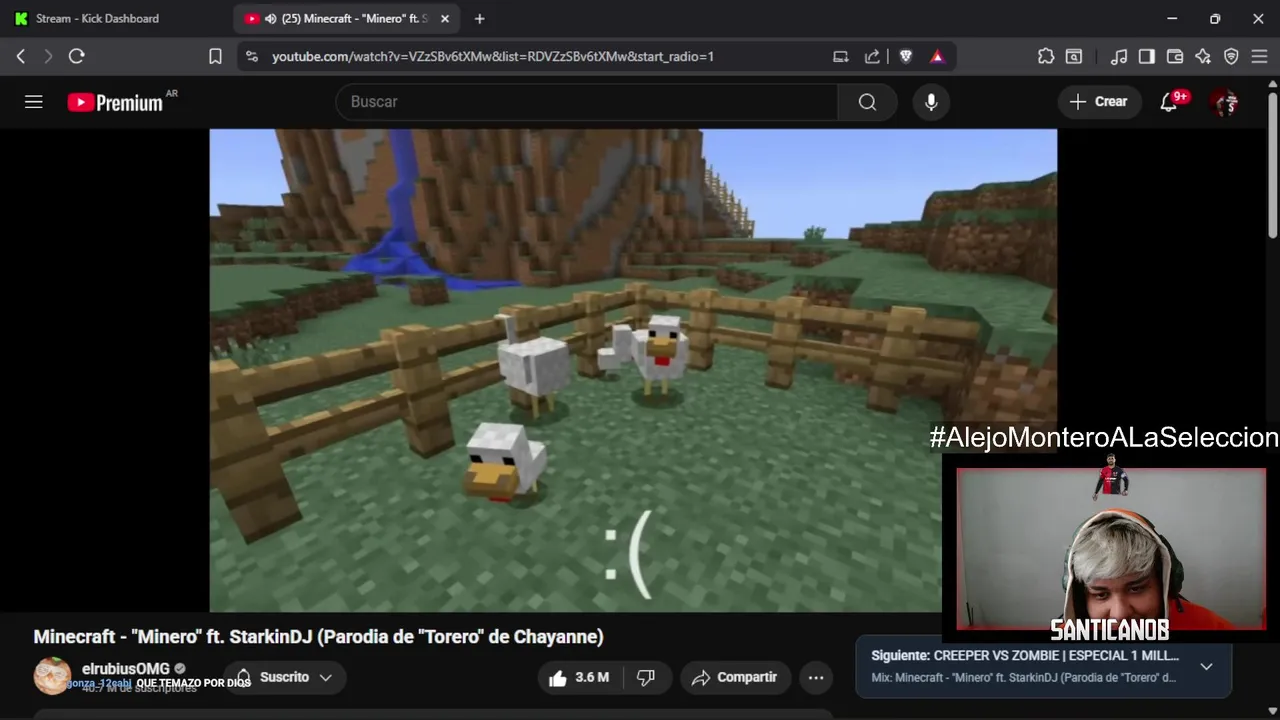The width and height of the screenshot is (1280, 720).
Task: Start voice search with microphone icon
Action: (x=931, y=102)
